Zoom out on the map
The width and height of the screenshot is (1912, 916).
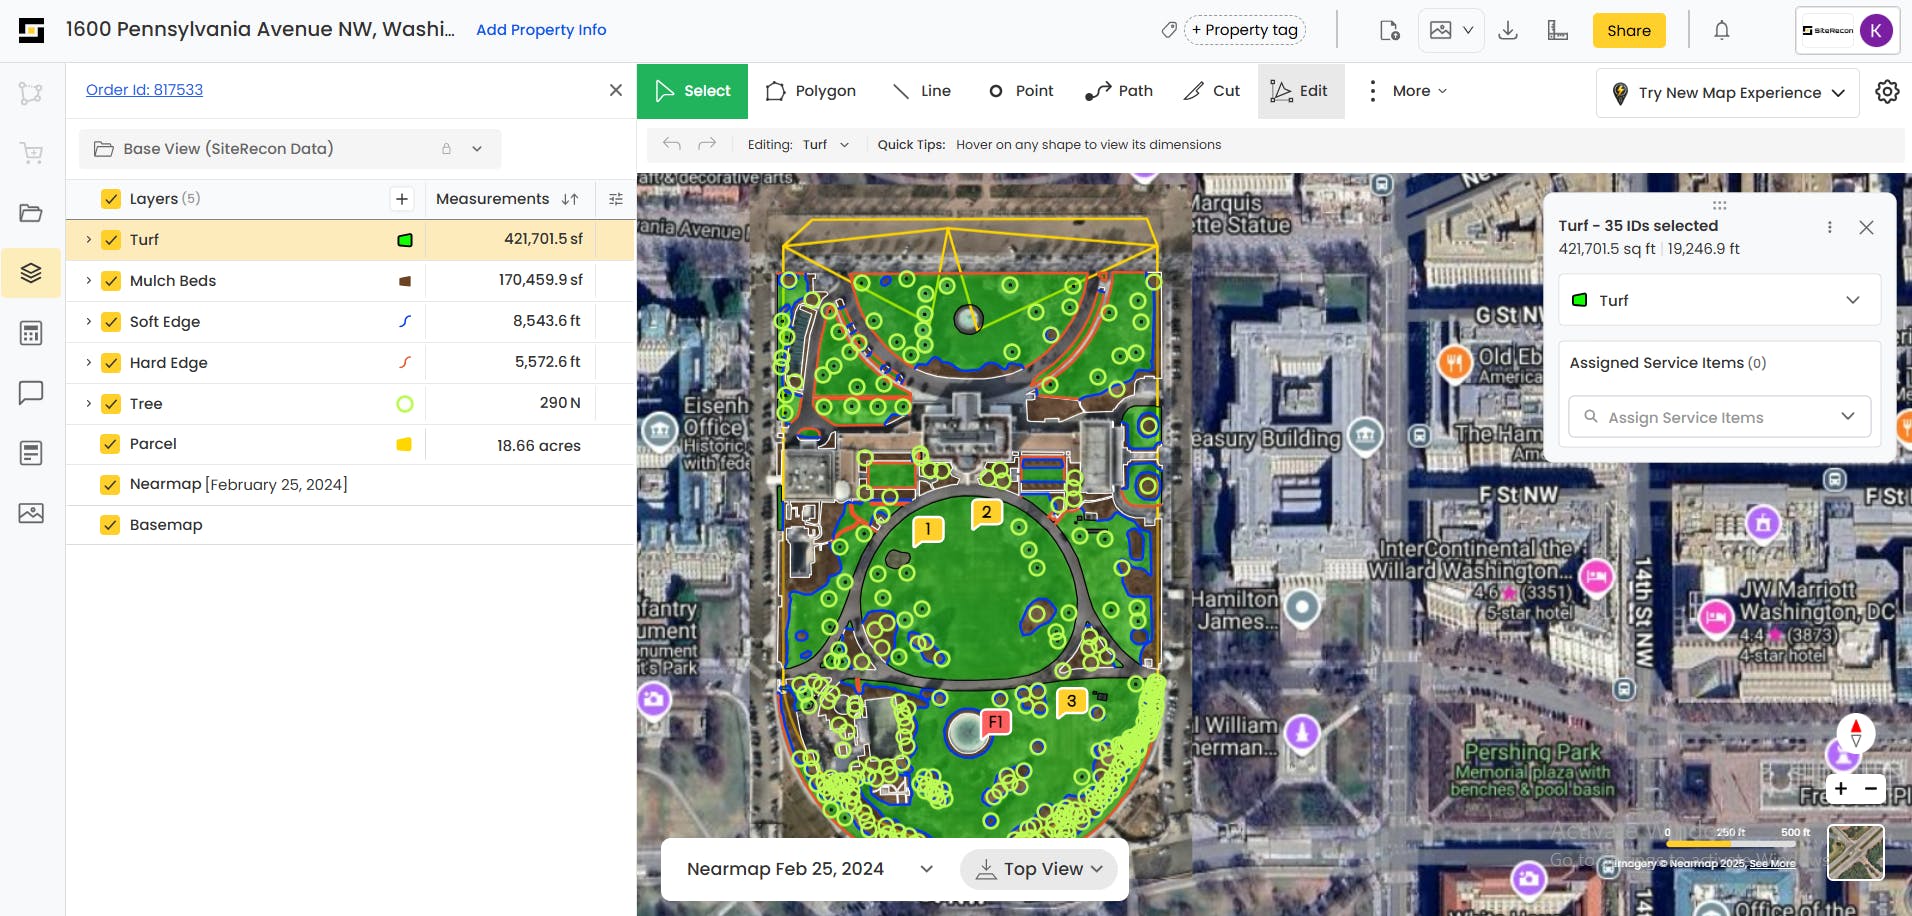tap(1871, 789)
